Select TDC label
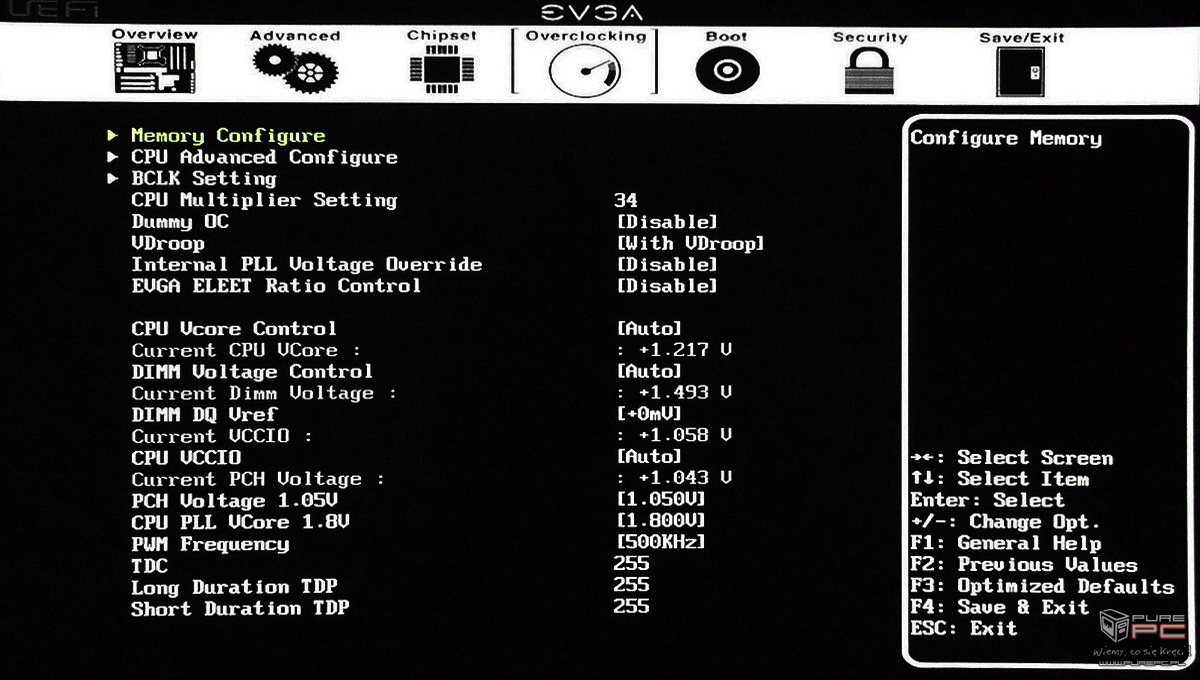 click(149, 565)
